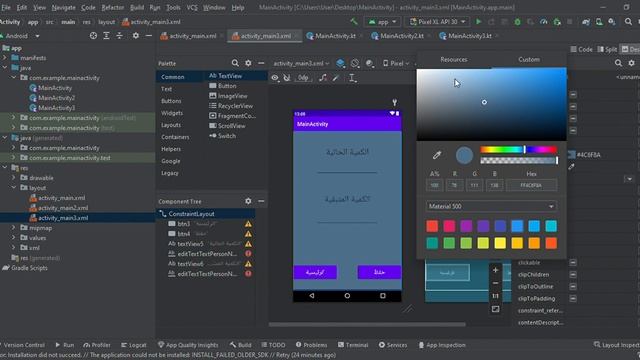Open the File menu
This screenshot has height=360, width=640.
click(6, 7)
